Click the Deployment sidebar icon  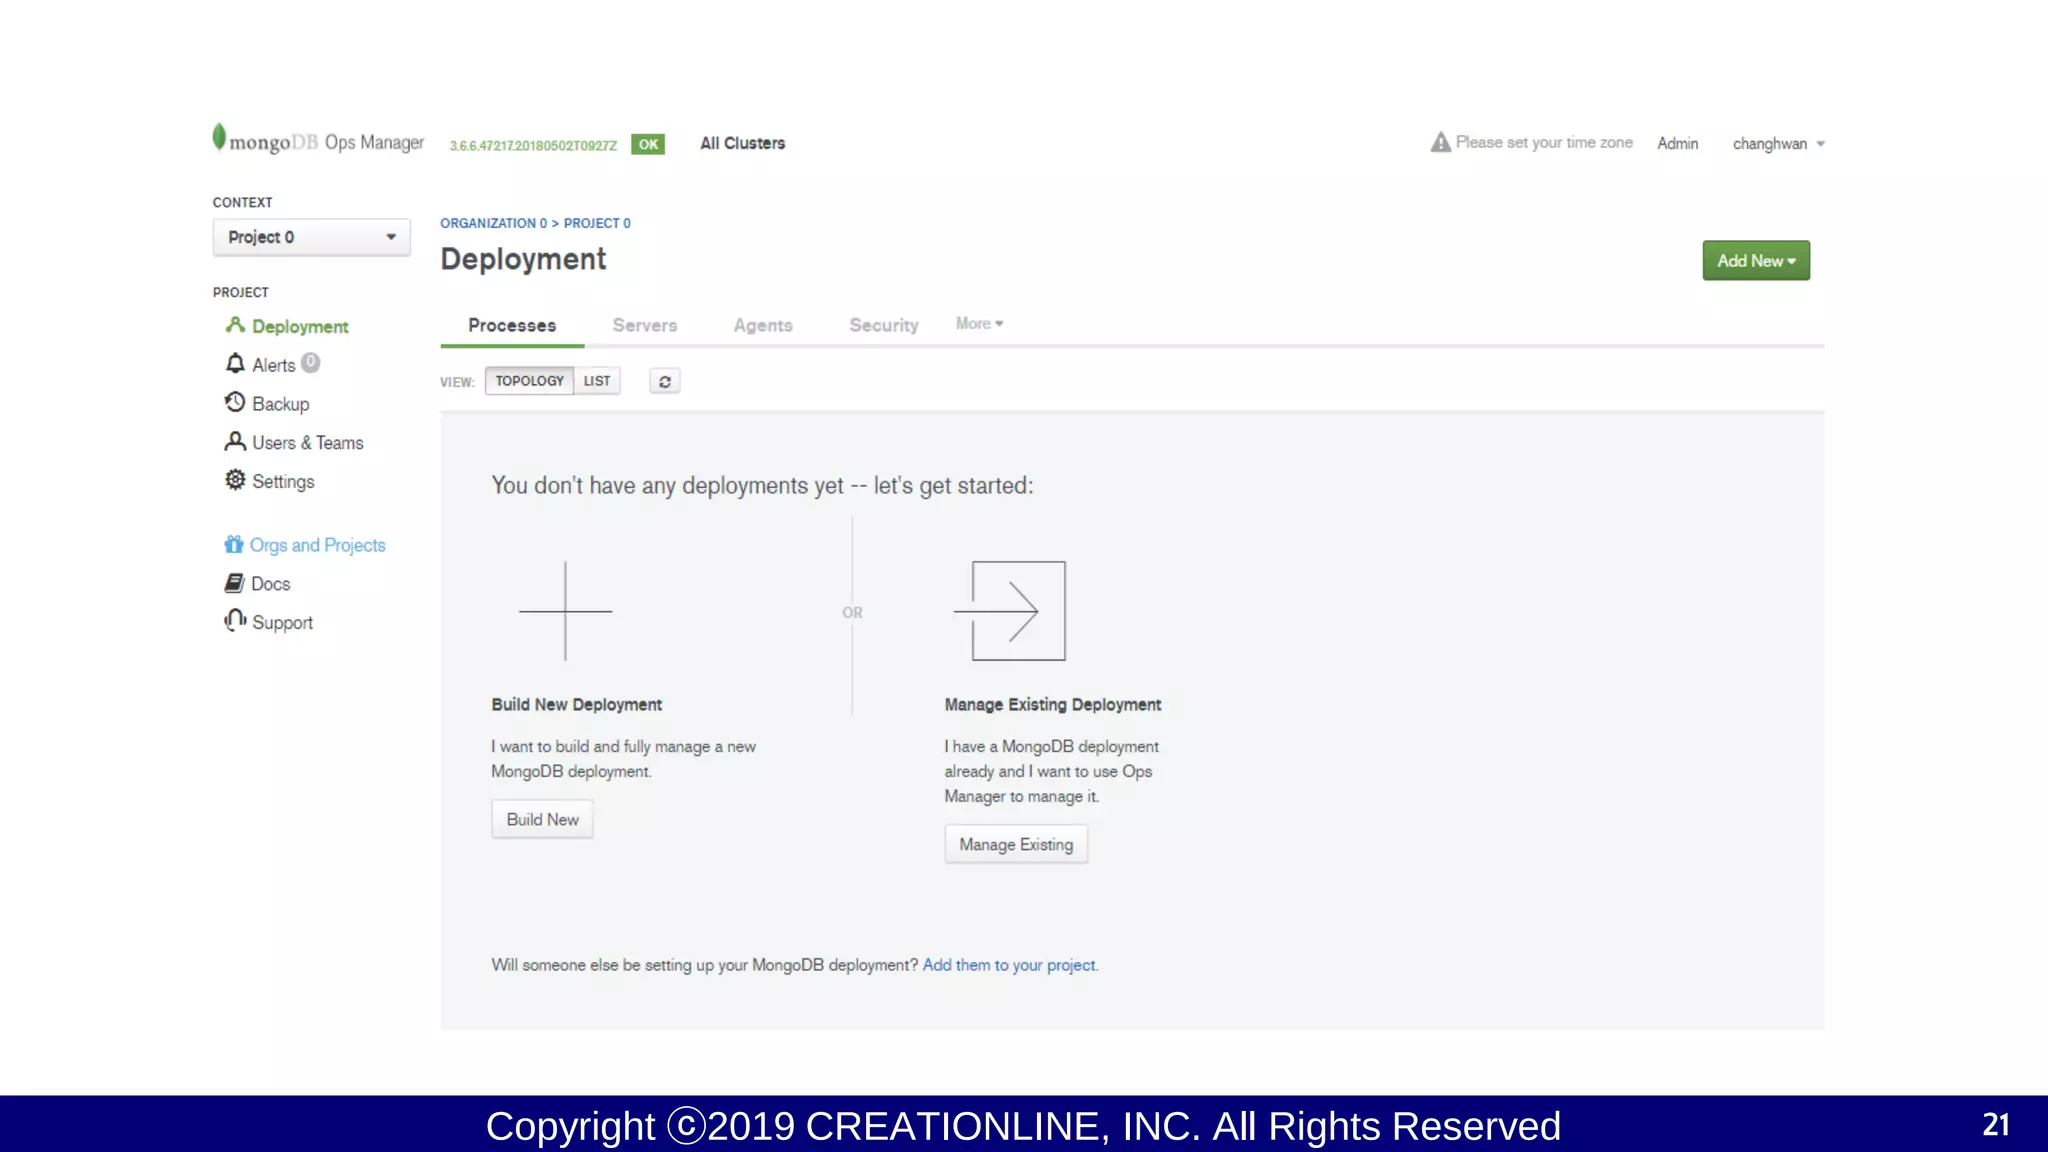[x=235, y=325]
